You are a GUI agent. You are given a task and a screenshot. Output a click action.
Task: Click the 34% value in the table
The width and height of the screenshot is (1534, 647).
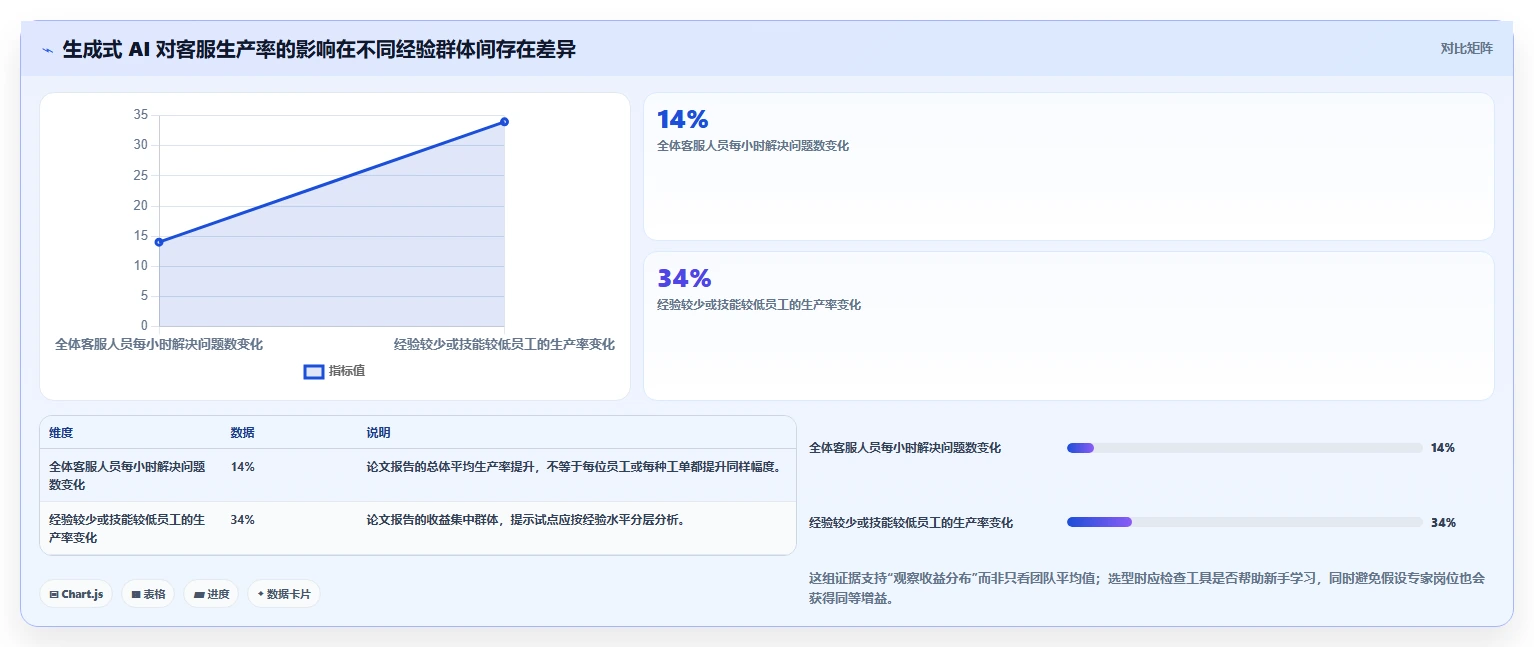(242, 520)
